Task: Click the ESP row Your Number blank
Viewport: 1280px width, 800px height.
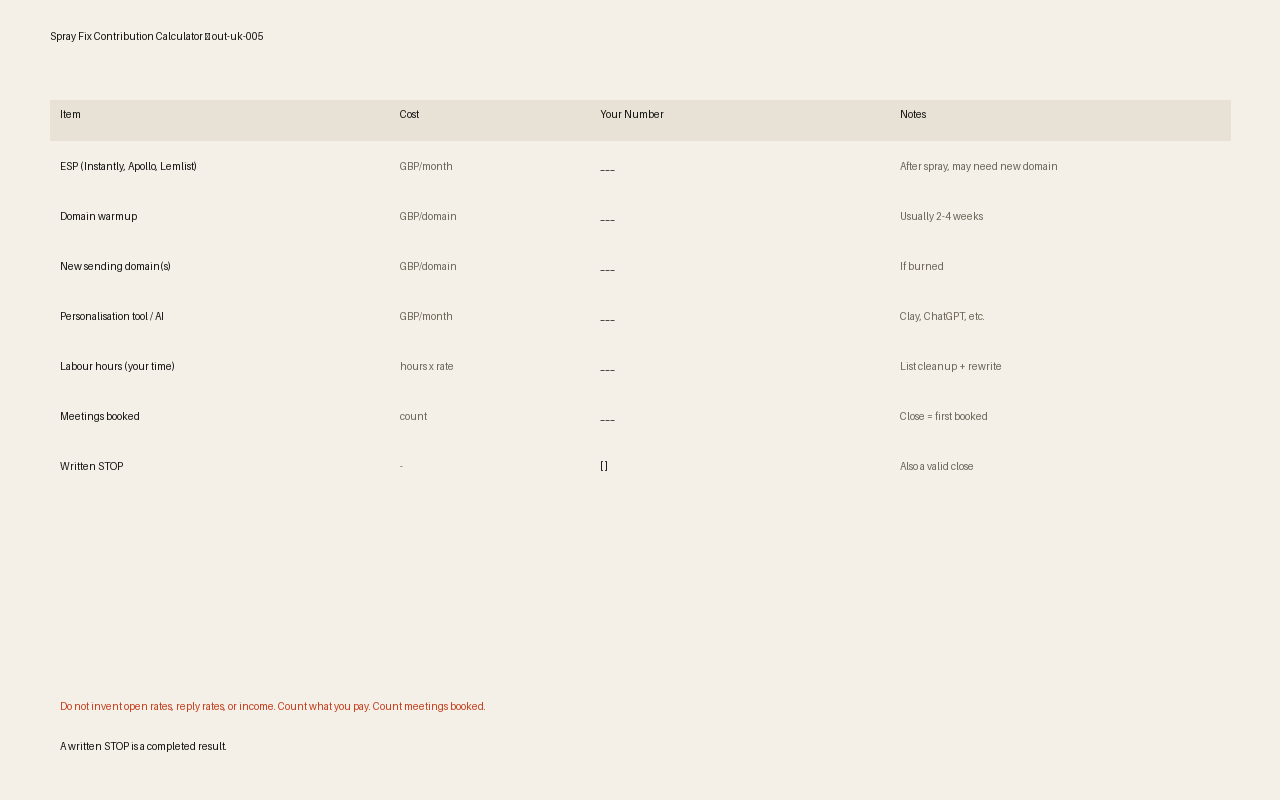Action: (607, 167)
